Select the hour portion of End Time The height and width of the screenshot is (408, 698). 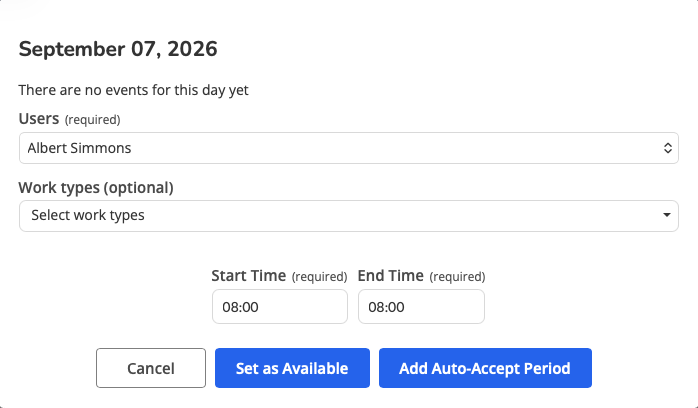(375, 307)
